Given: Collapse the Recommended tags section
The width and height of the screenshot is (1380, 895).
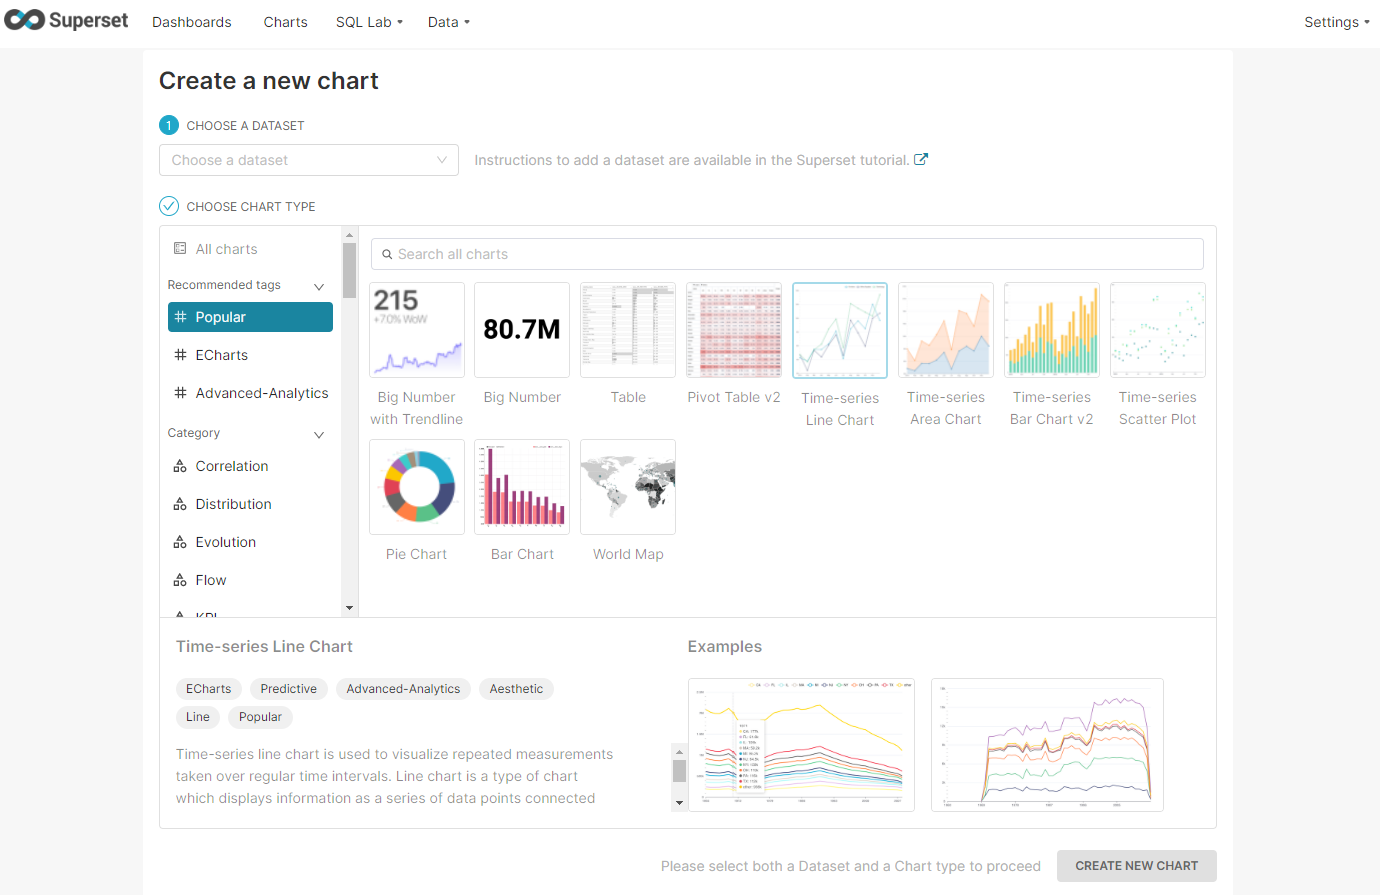Looking at the screenshot, I should point(319,286).
